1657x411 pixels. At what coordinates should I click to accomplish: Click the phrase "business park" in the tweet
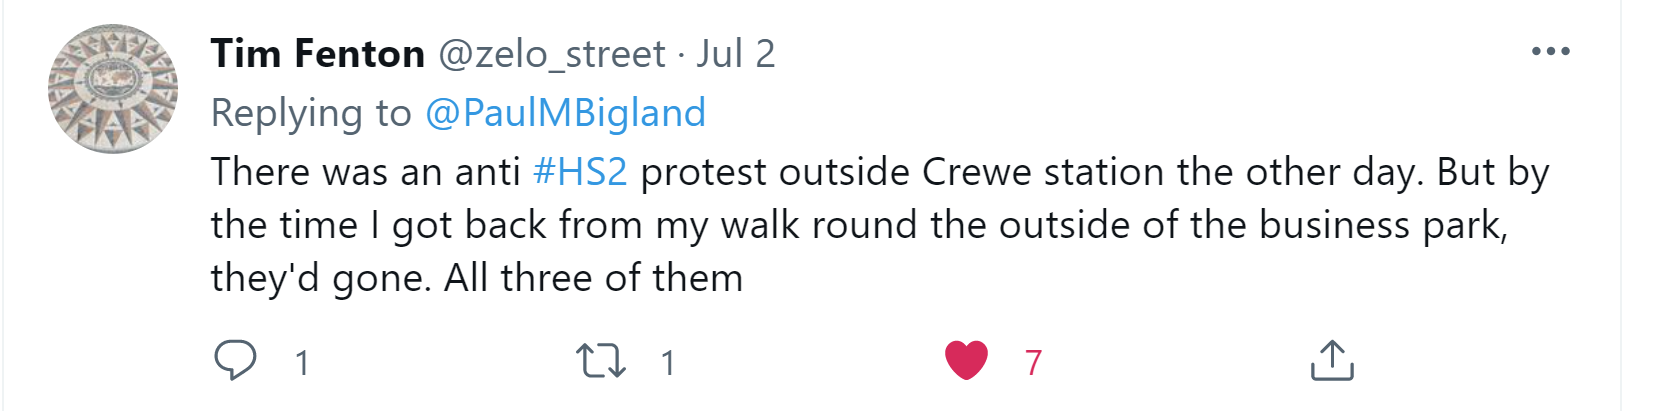coord(1381,225)
